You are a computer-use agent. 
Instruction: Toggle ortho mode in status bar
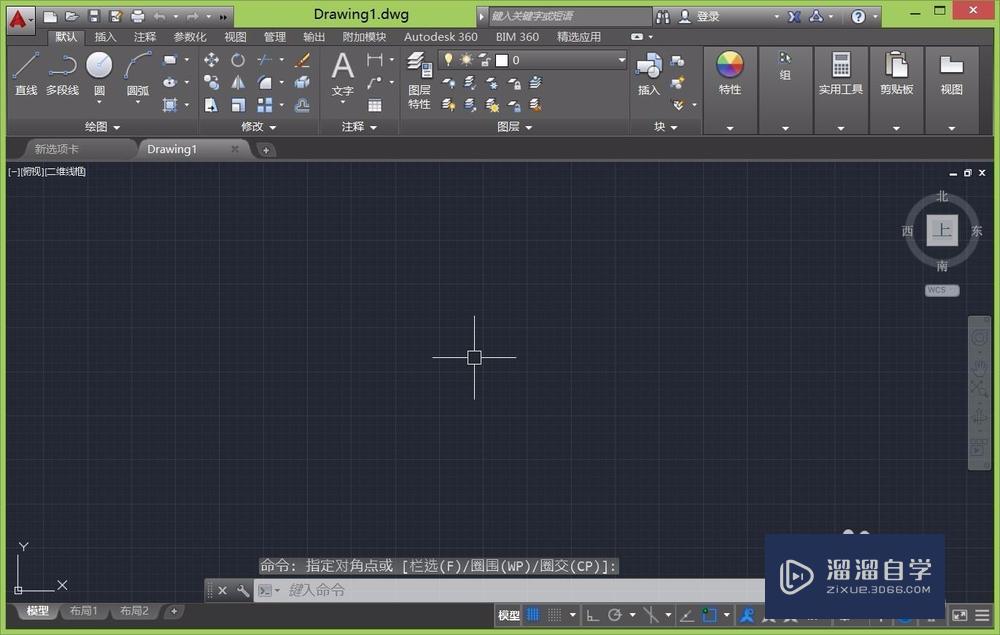[x=593, y=615]
